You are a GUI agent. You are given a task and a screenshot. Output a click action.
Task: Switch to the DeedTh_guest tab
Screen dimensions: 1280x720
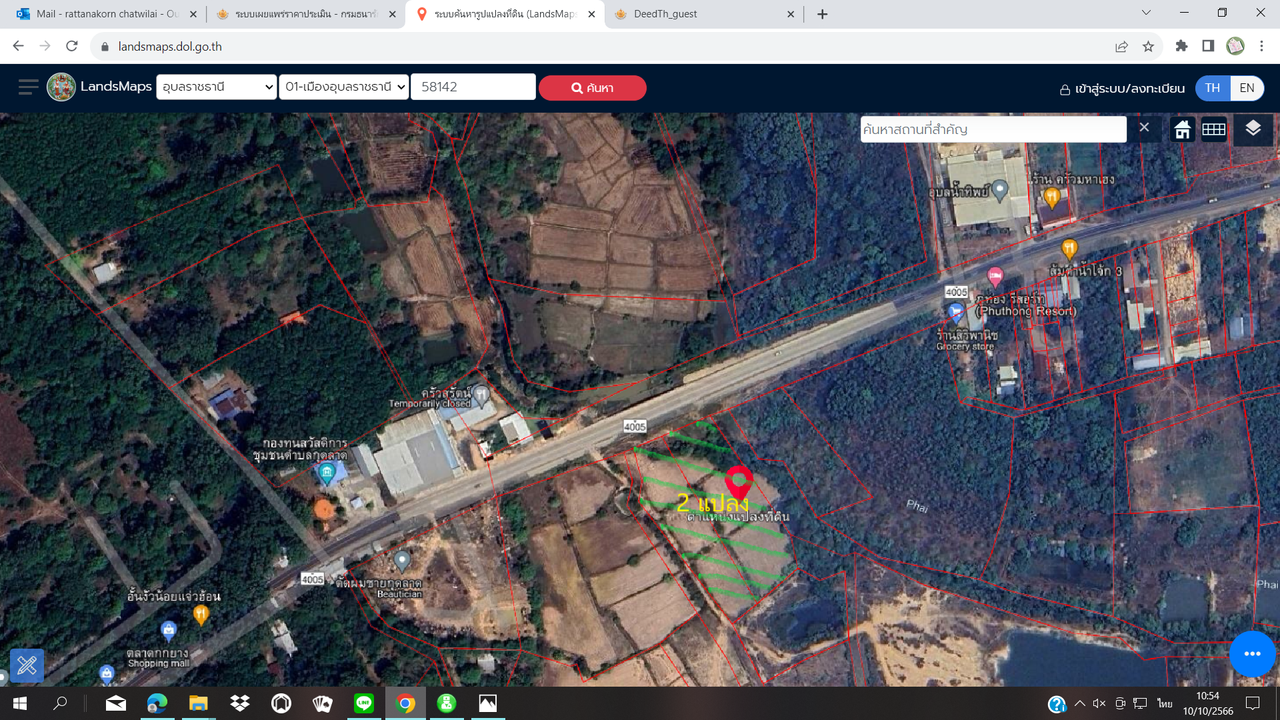pos(704,14)
